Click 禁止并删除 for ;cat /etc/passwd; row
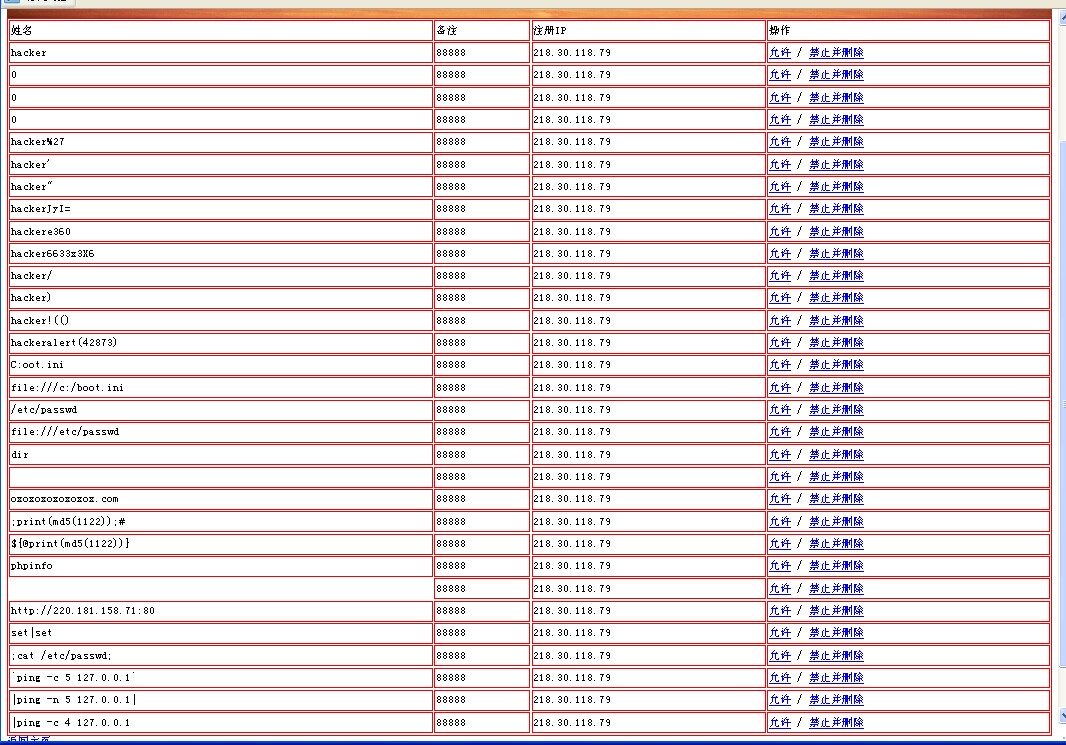This screenshot has width=1066, height=745. click(836, 656)
